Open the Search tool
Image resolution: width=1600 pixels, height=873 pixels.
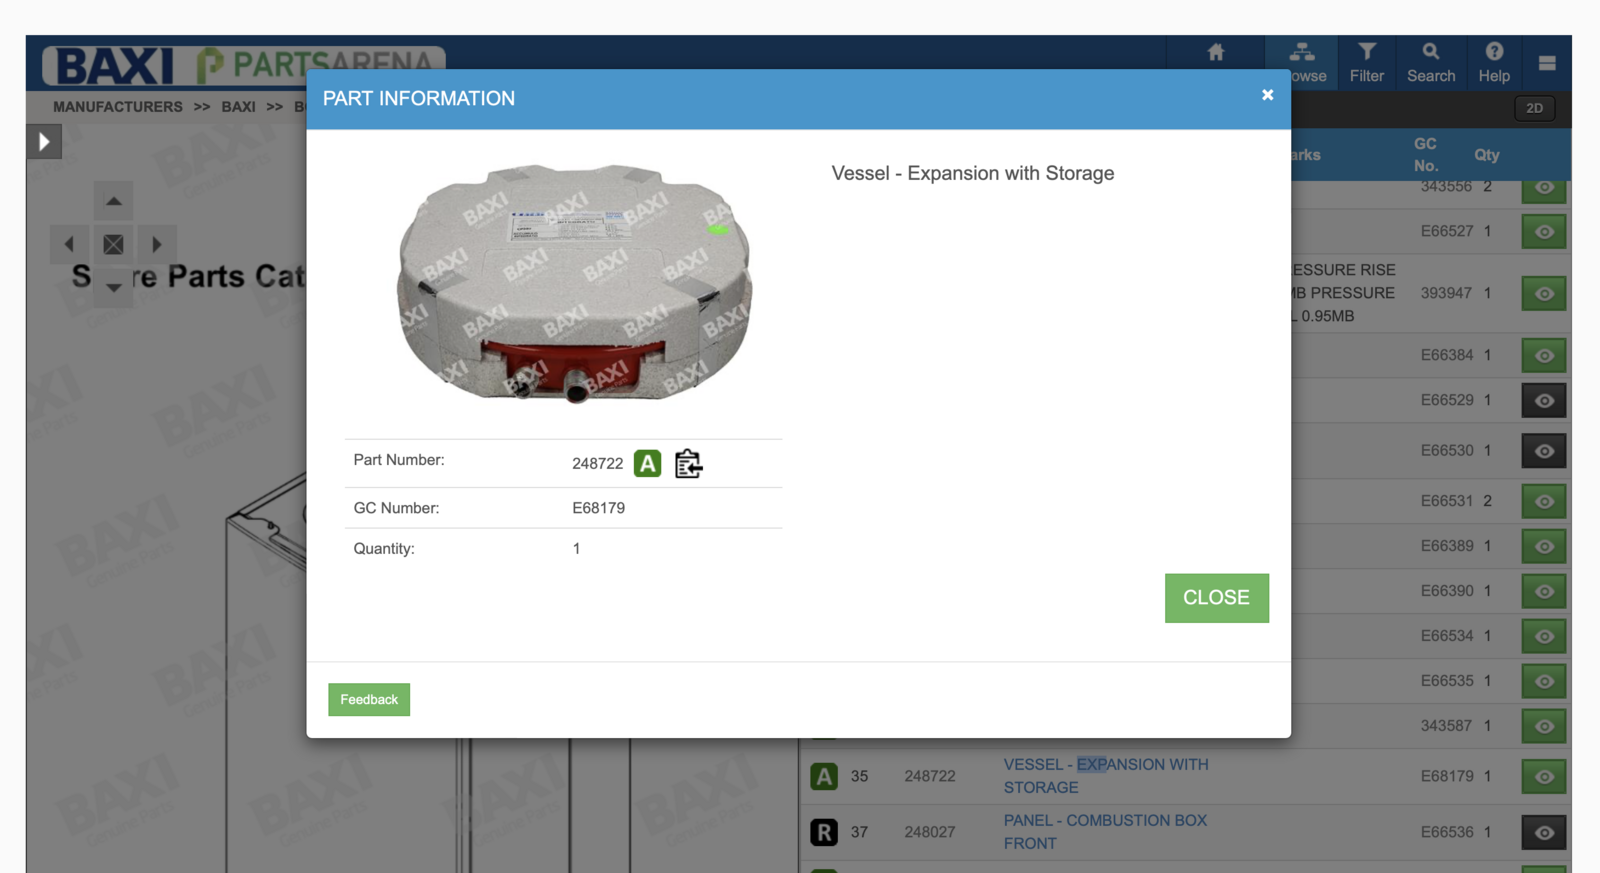[1430, 63]
